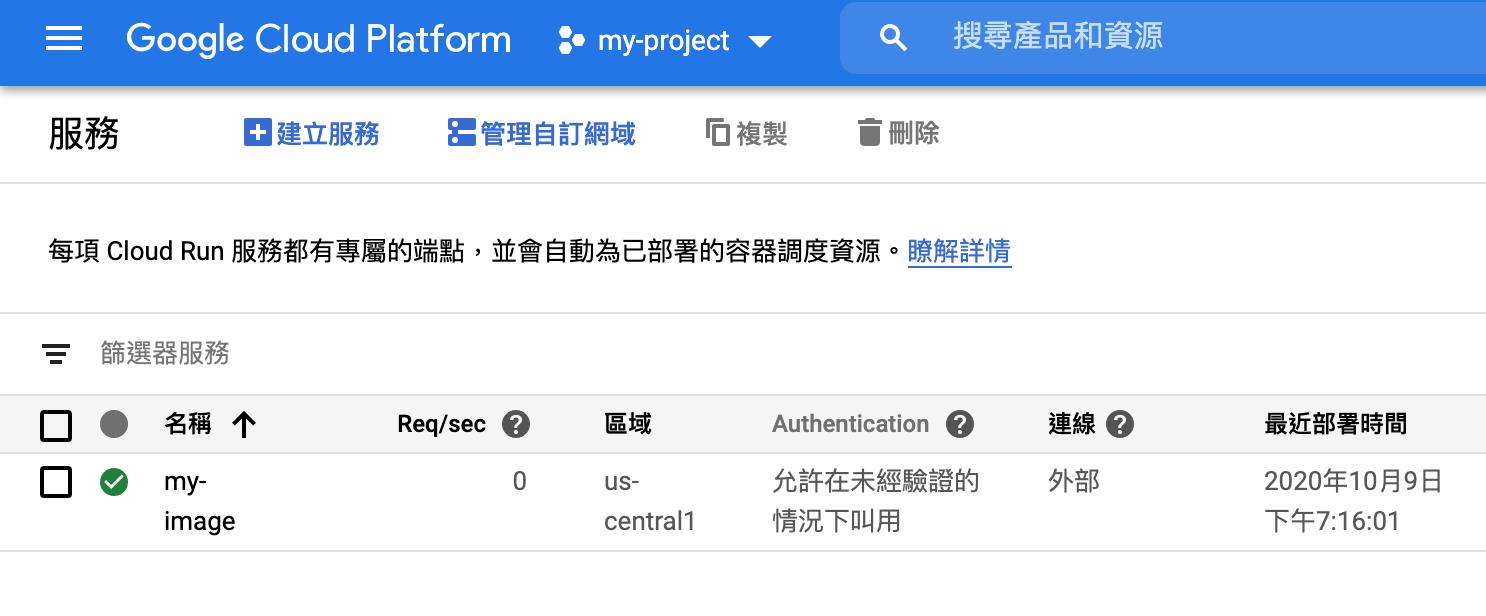Open the hamburger navigation menu
Image resolution: width=1486 pixels, height=616 pixels.
(x=64, y=40)
